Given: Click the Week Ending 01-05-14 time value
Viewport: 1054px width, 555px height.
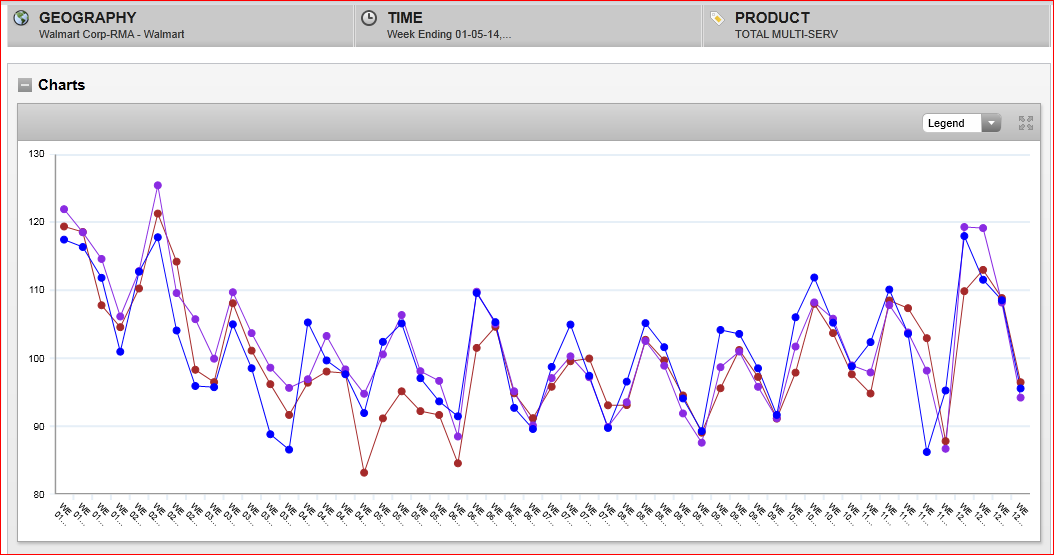Looking at the screenshot, I should tap(449, 34).
